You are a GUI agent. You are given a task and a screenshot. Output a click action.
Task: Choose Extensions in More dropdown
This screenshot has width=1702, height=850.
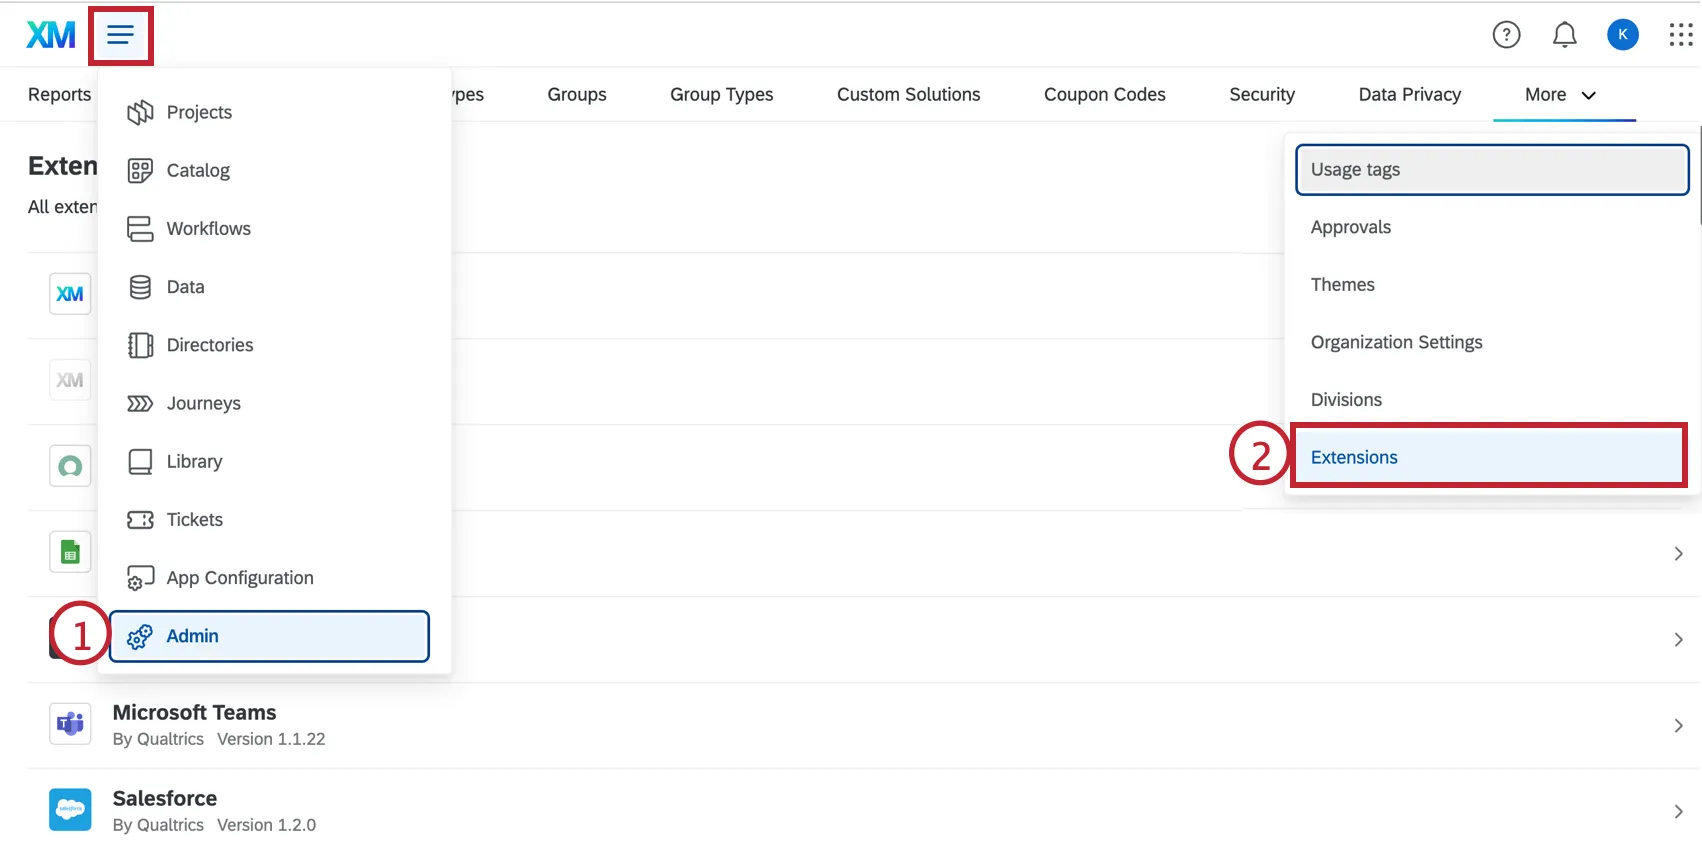click(1489, 457)
